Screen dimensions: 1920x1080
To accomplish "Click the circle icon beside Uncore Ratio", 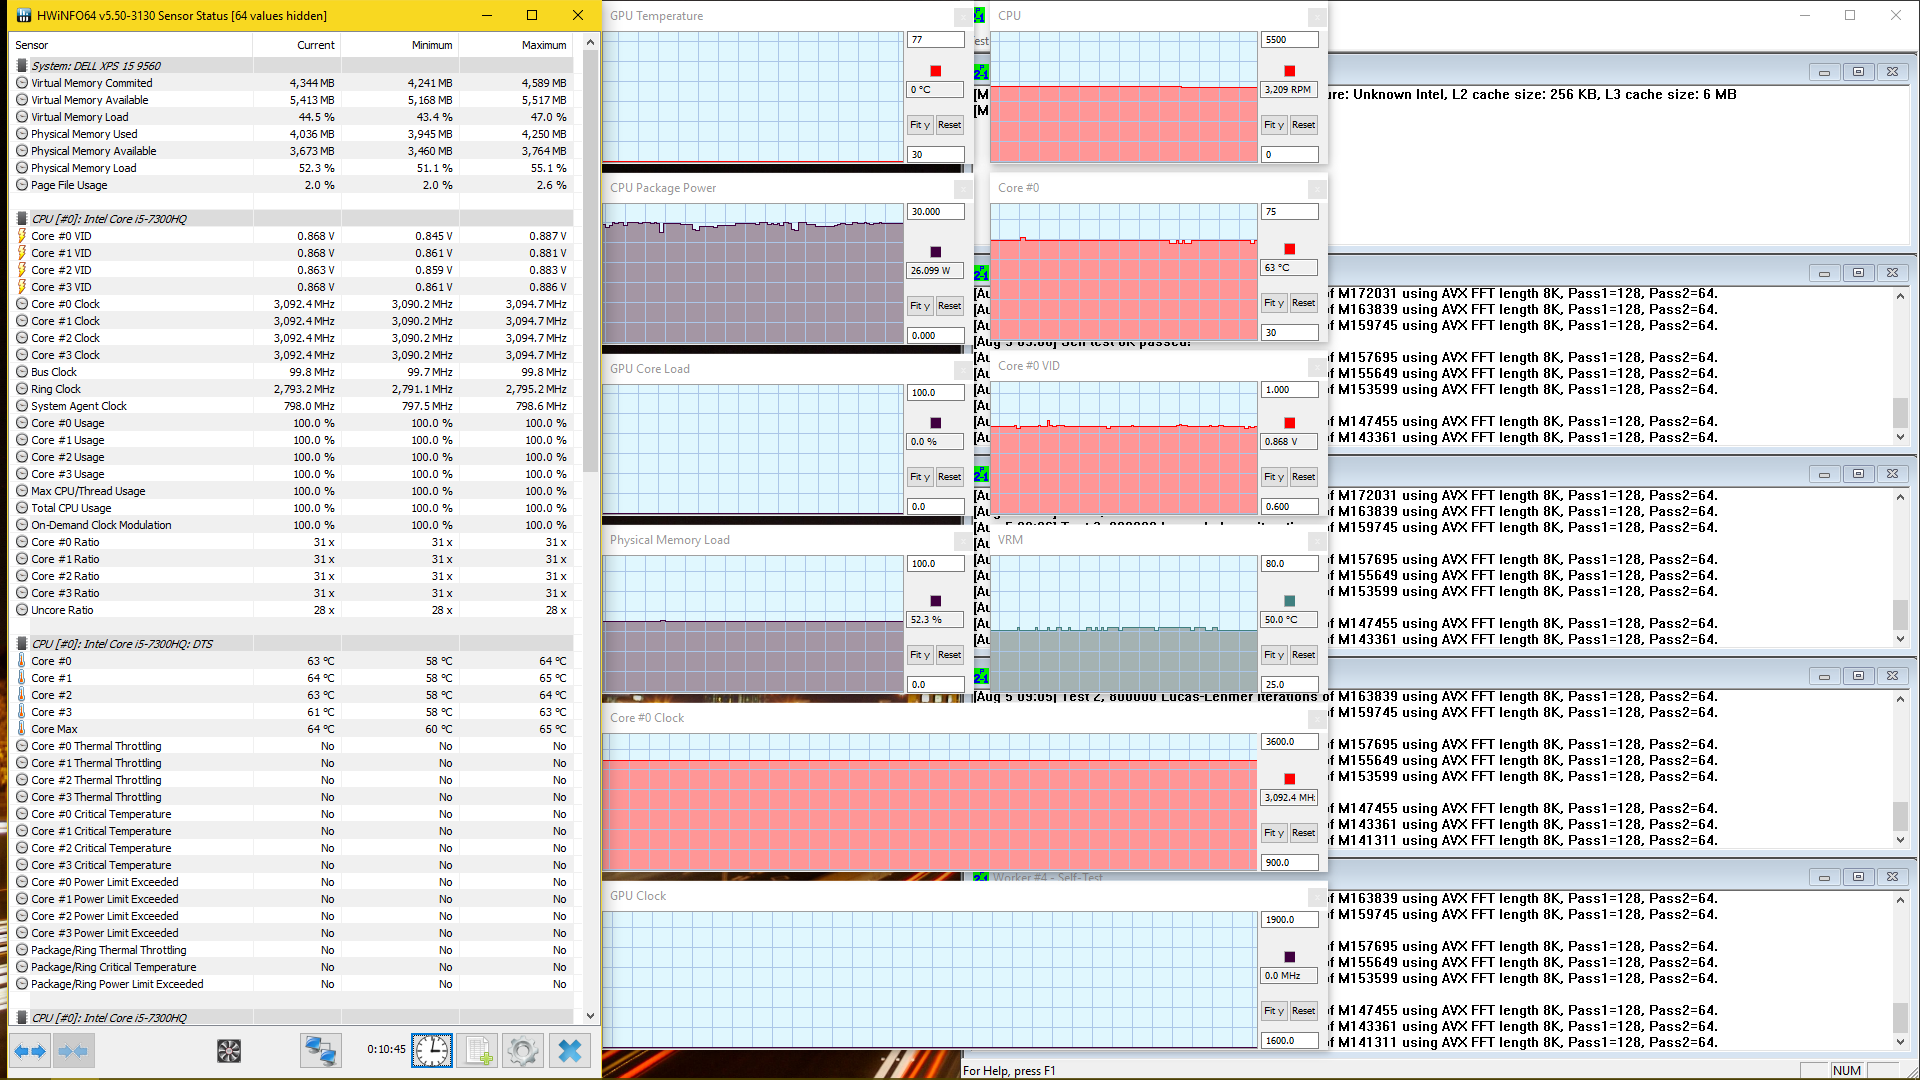I will (x=22, y=610).
